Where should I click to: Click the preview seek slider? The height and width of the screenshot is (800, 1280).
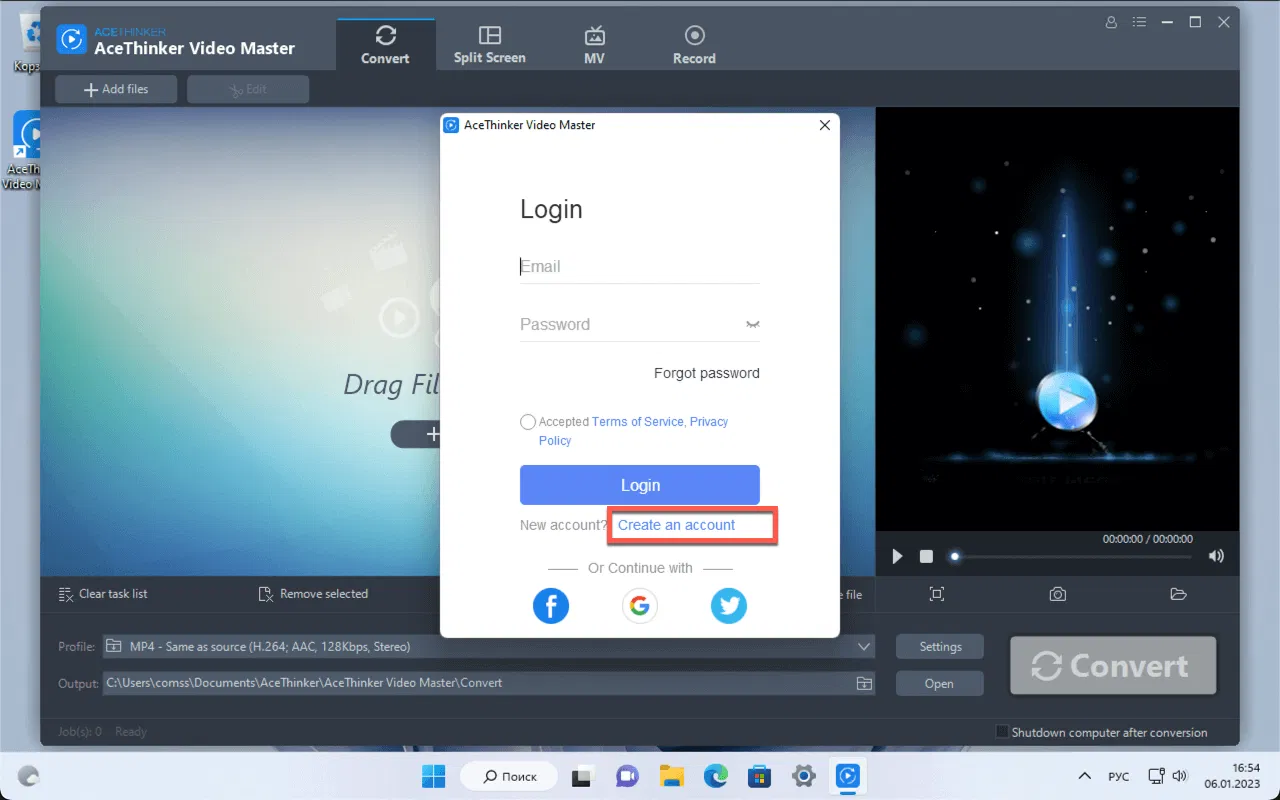point(1071,556)
